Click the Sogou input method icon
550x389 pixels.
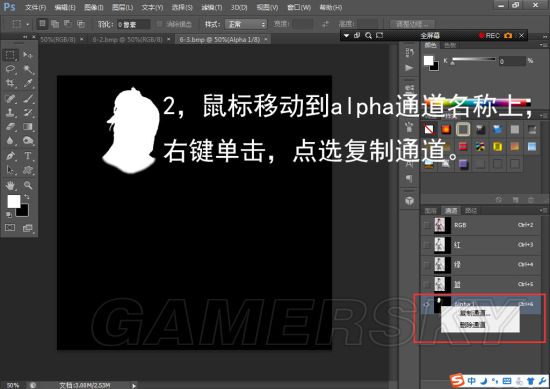457,380
